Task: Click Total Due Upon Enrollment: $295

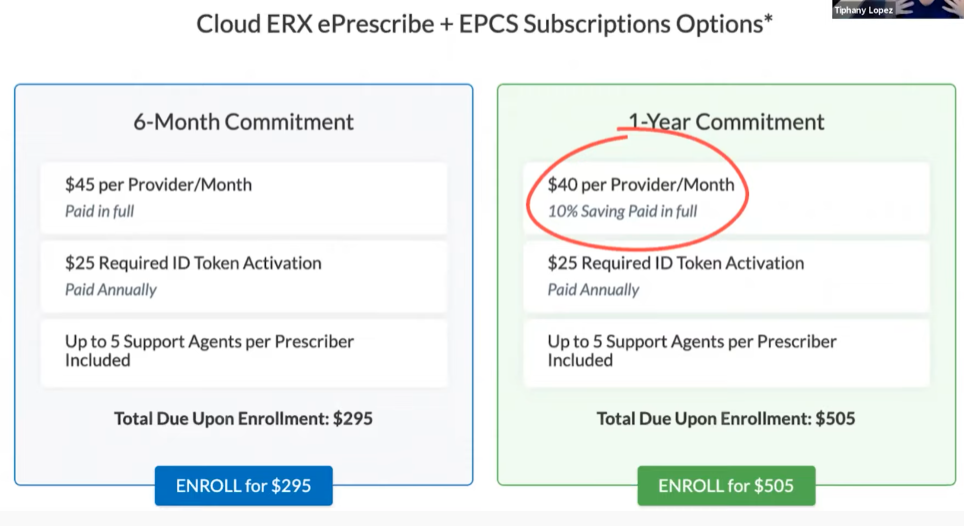Action: click(x=243, y=418)
